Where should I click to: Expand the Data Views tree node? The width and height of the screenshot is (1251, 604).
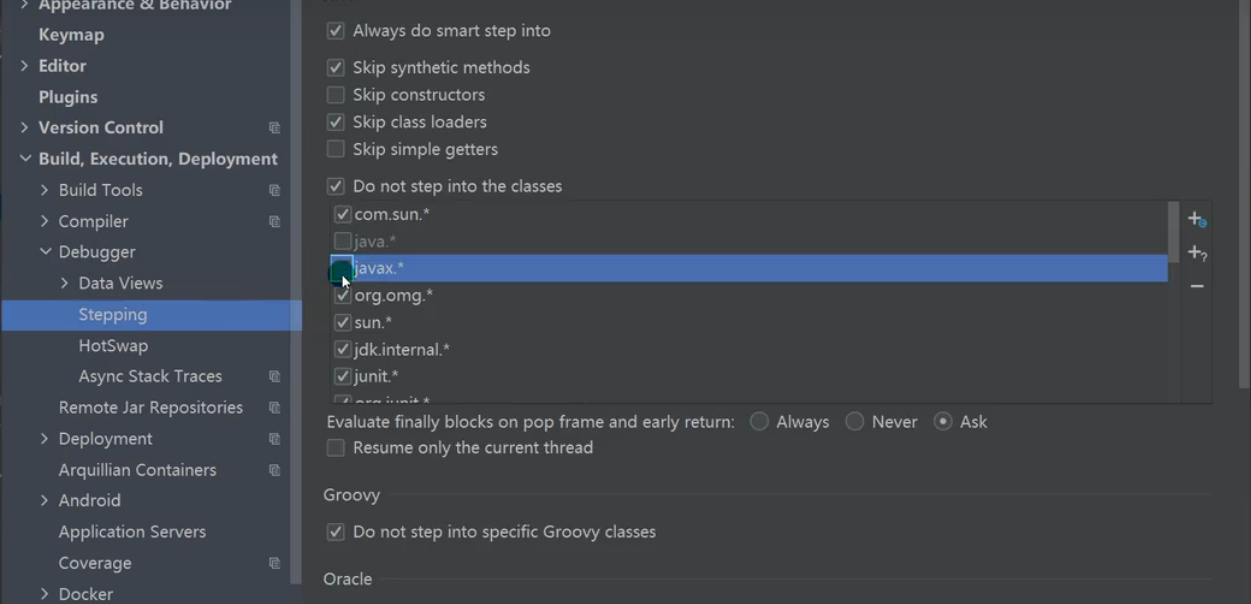point(65,283)
